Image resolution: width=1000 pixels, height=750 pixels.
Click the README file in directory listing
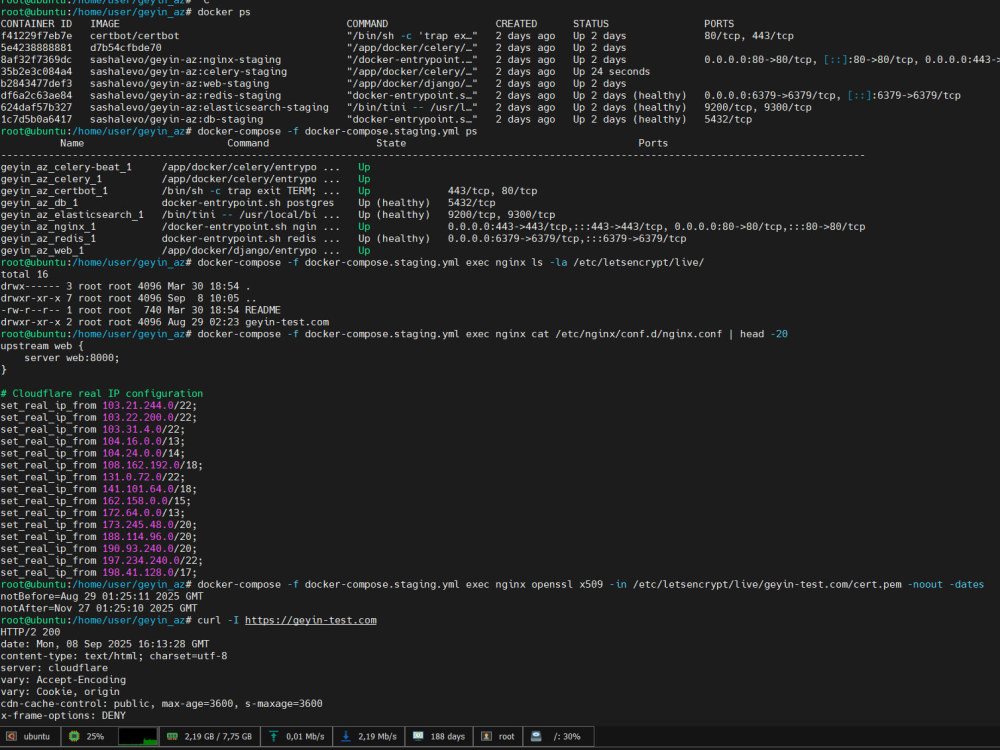pyautogui.click(x=263, y=310)
